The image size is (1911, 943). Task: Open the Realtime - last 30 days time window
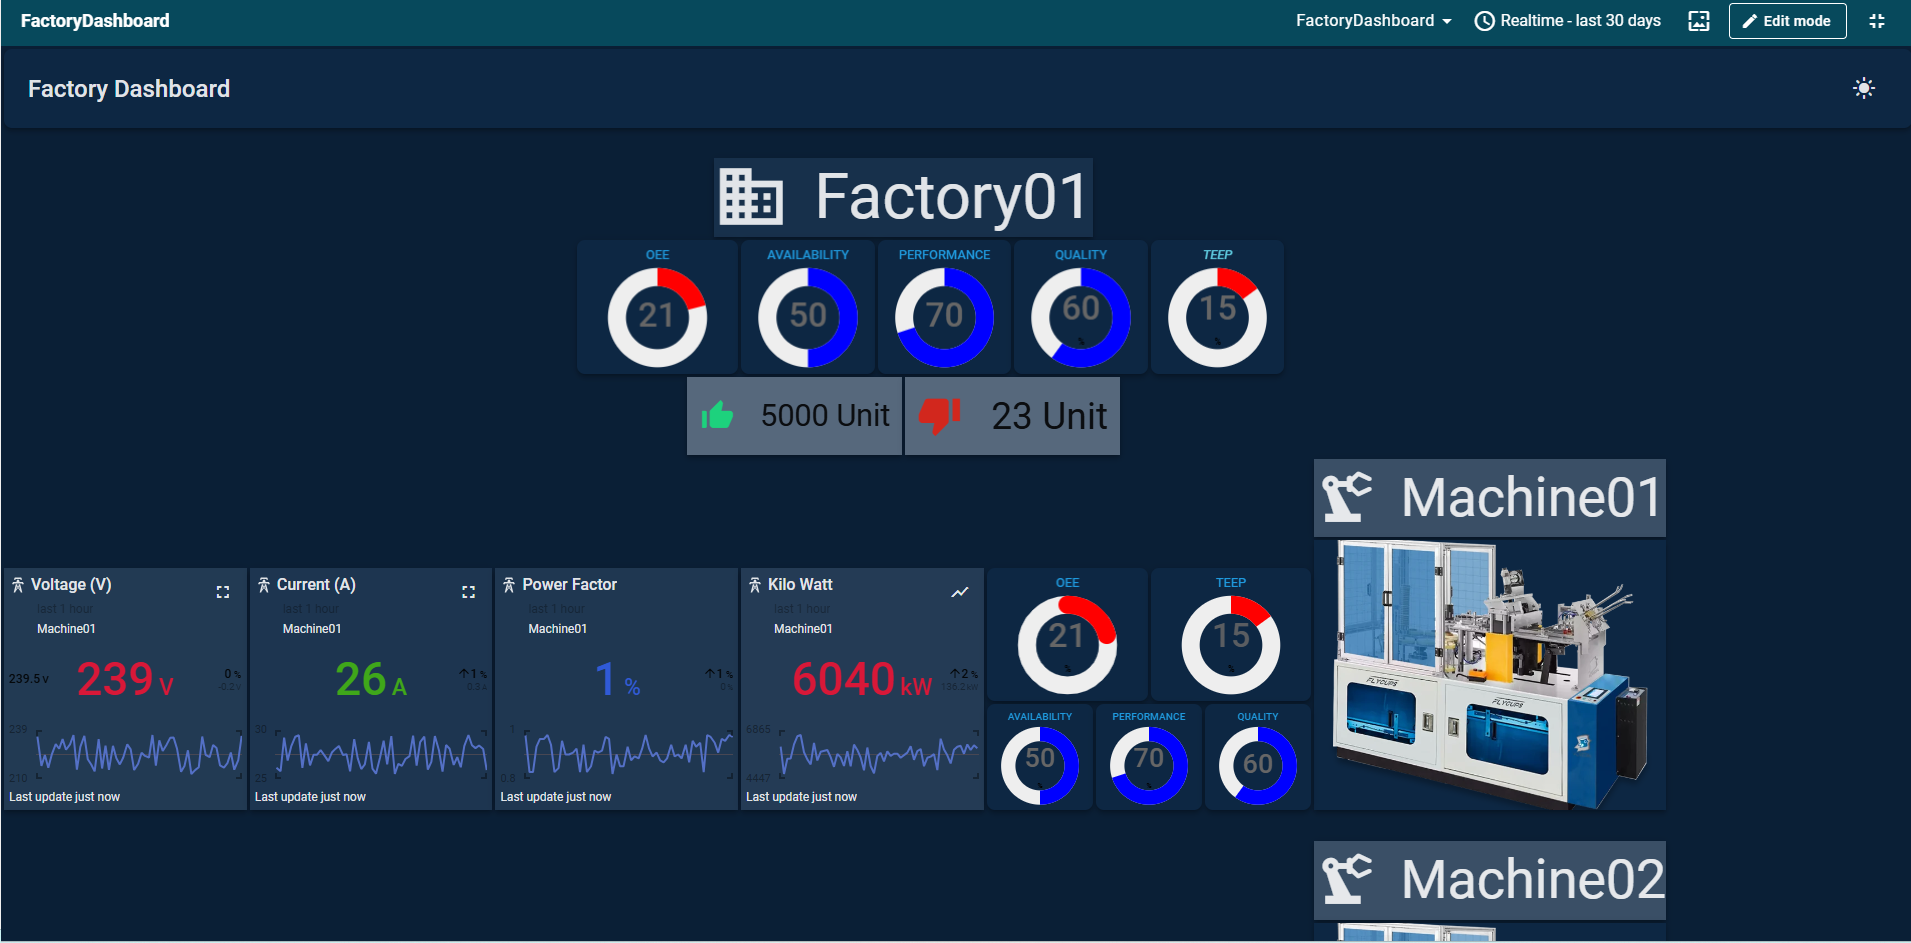click(x=1567, y=21)
